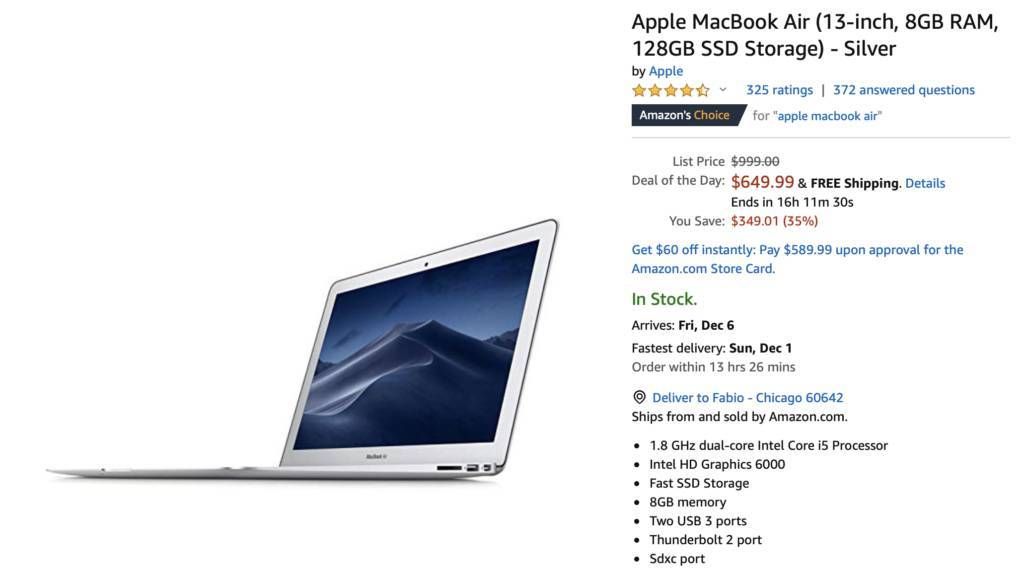Click the Fastest delivery Sun, Dec 1 text
Viewport: 1024px width, 574px height.
(711, 348)
